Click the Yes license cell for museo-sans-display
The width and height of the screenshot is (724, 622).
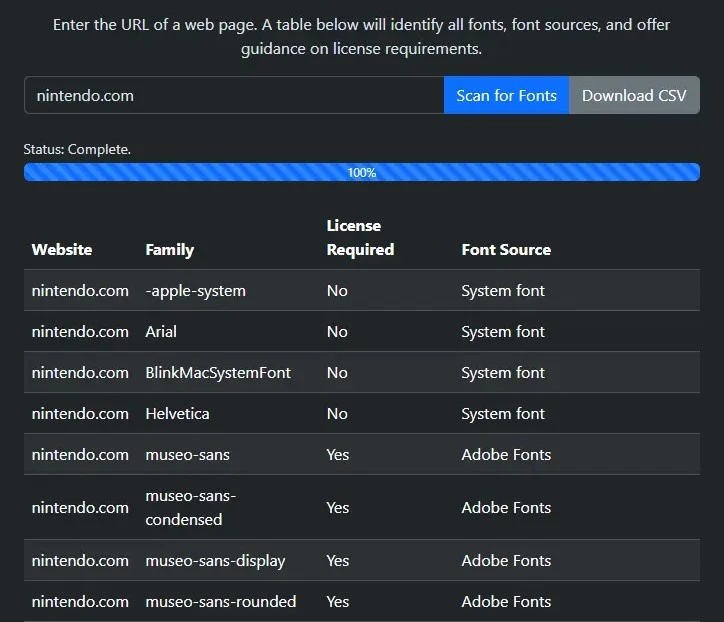[x=338, y=561]
